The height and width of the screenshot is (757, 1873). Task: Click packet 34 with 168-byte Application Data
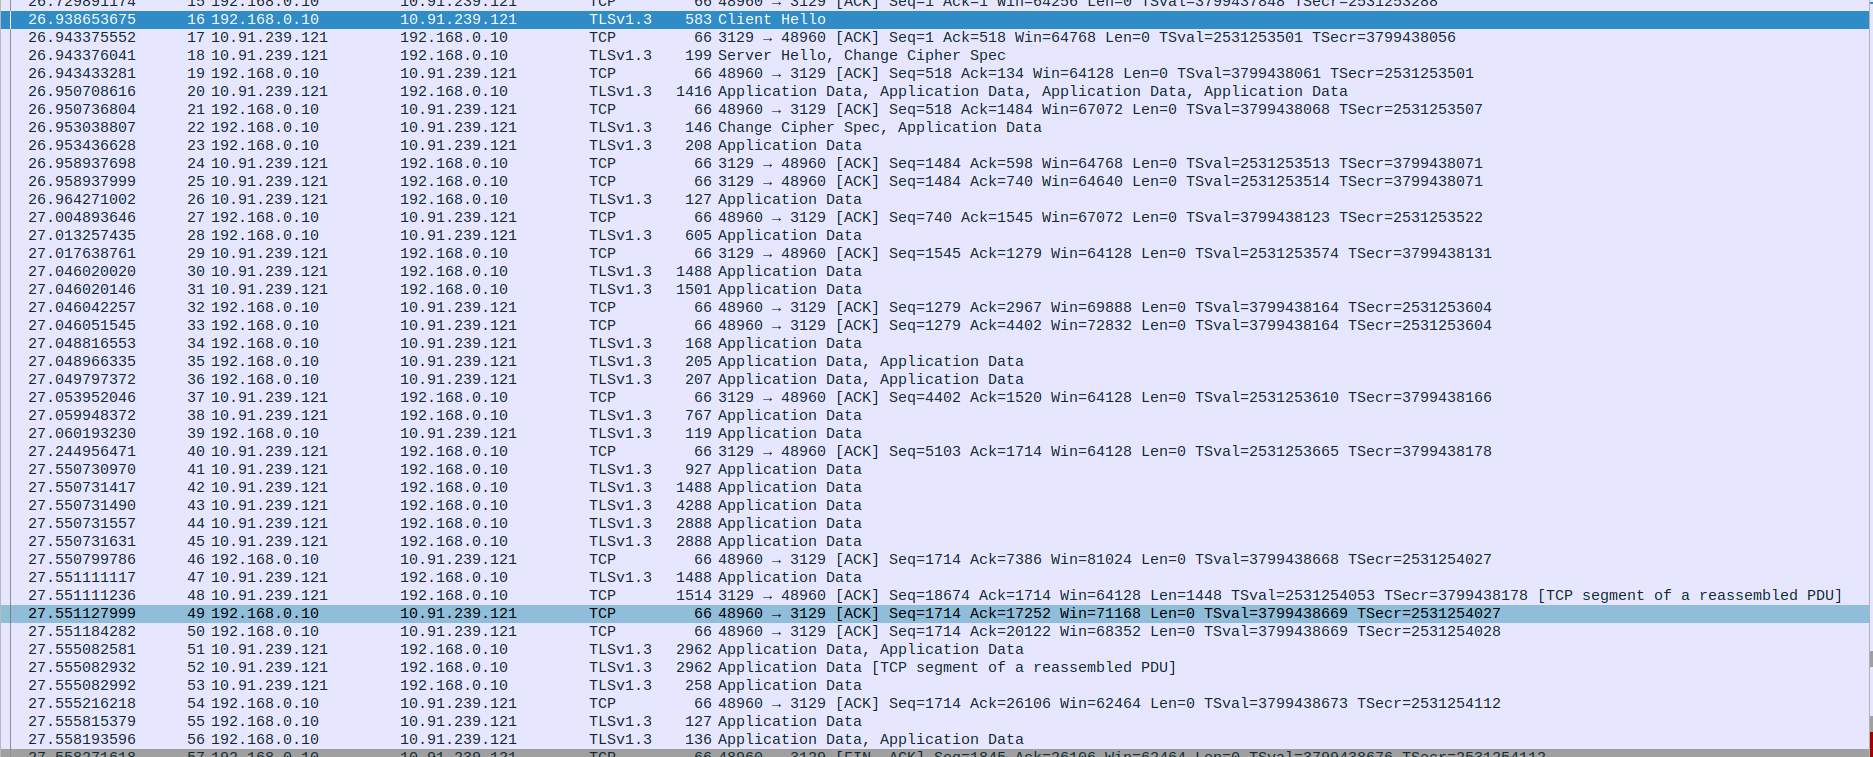point(700,343)
